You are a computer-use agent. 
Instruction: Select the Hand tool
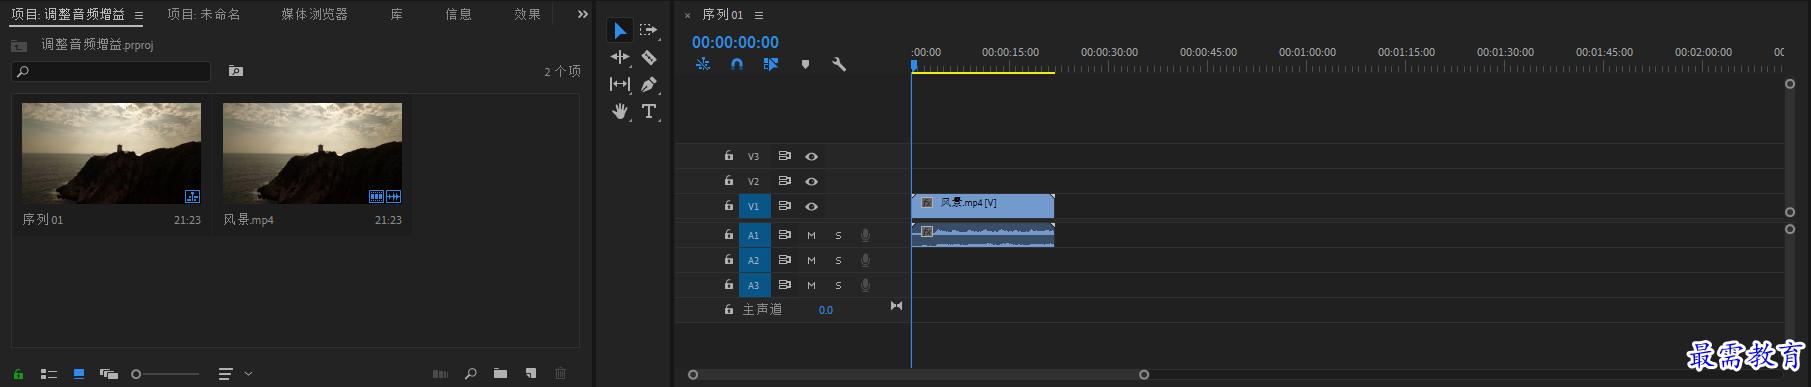click(620, 112)
